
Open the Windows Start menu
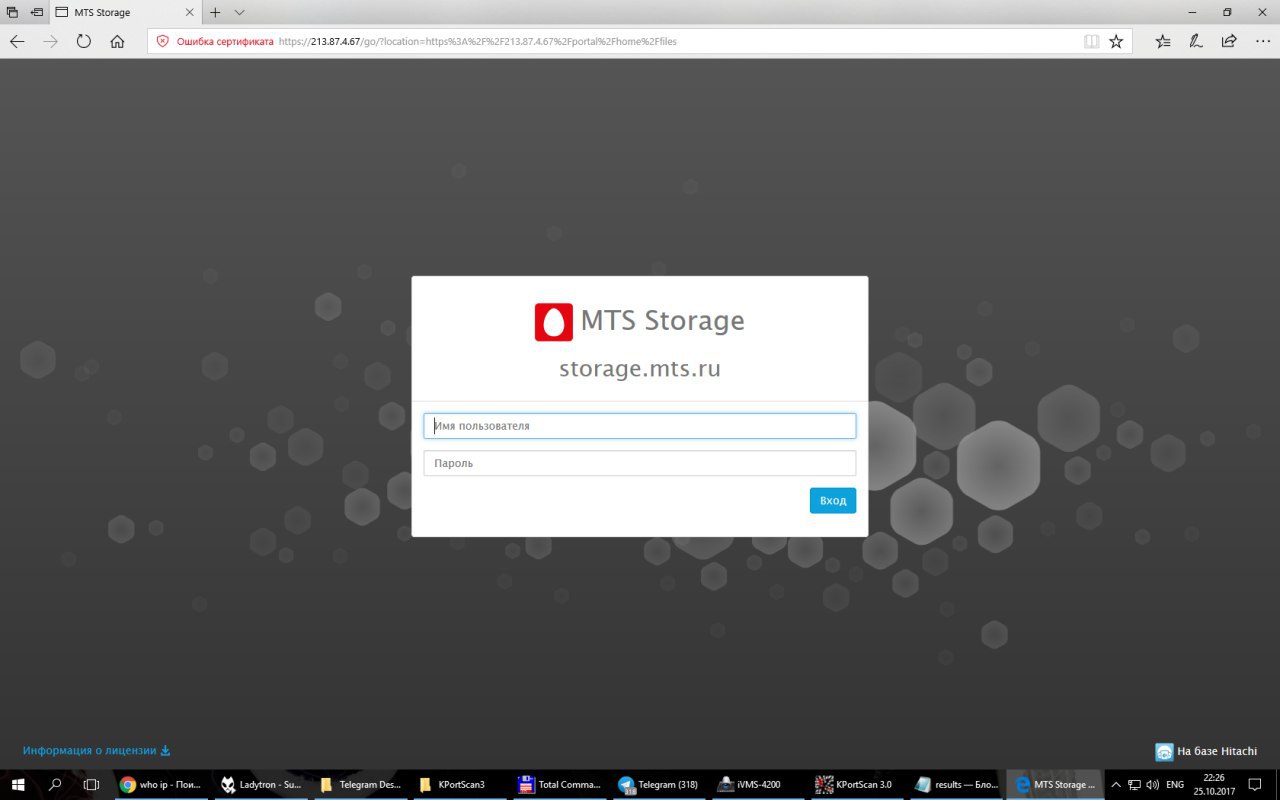click(18, 785)
